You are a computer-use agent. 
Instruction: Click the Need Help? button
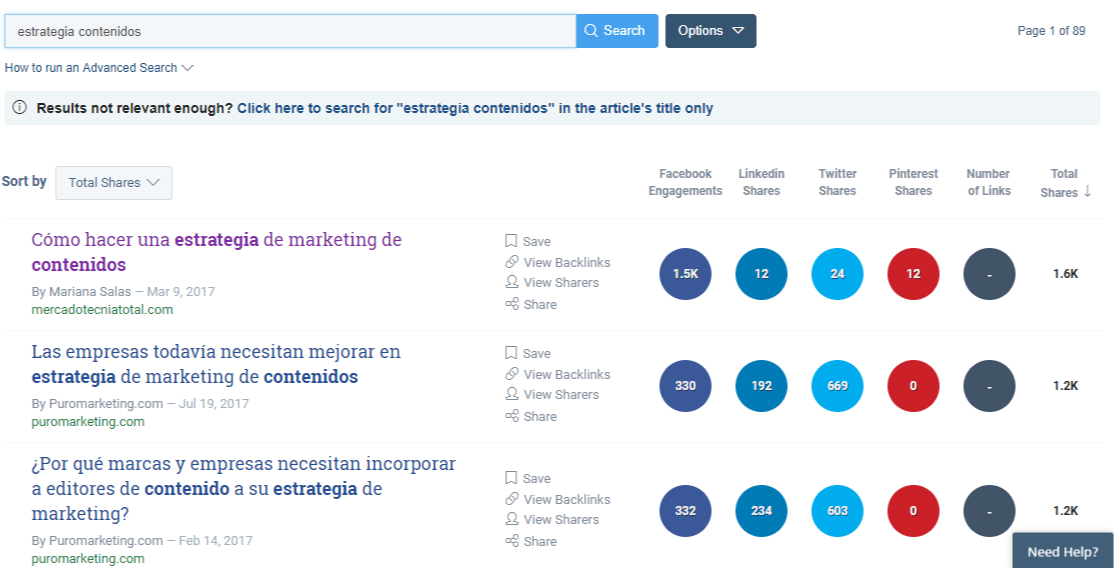pyautogui.click(x=1063, y=551)
